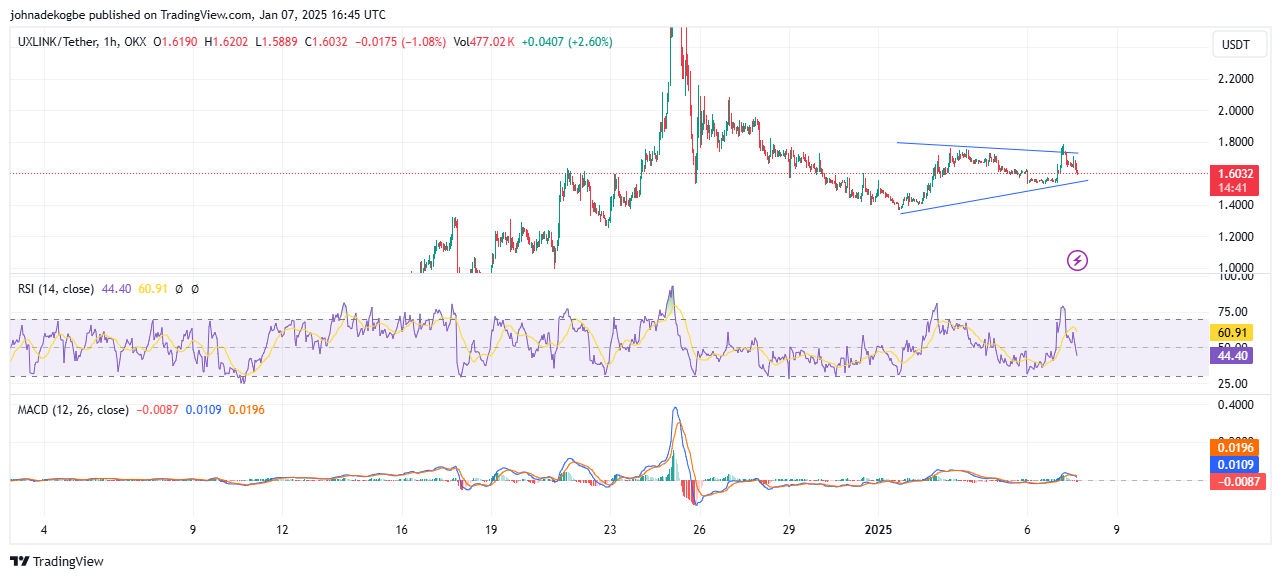Click the purple 44.40 value in the RSI legend
1281x579 pixels.
click(x=116, y=289)
